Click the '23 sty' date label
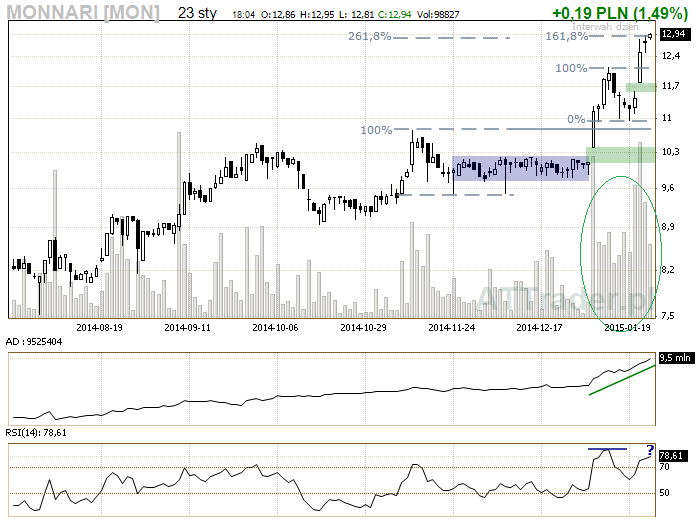 pos(197,13)
